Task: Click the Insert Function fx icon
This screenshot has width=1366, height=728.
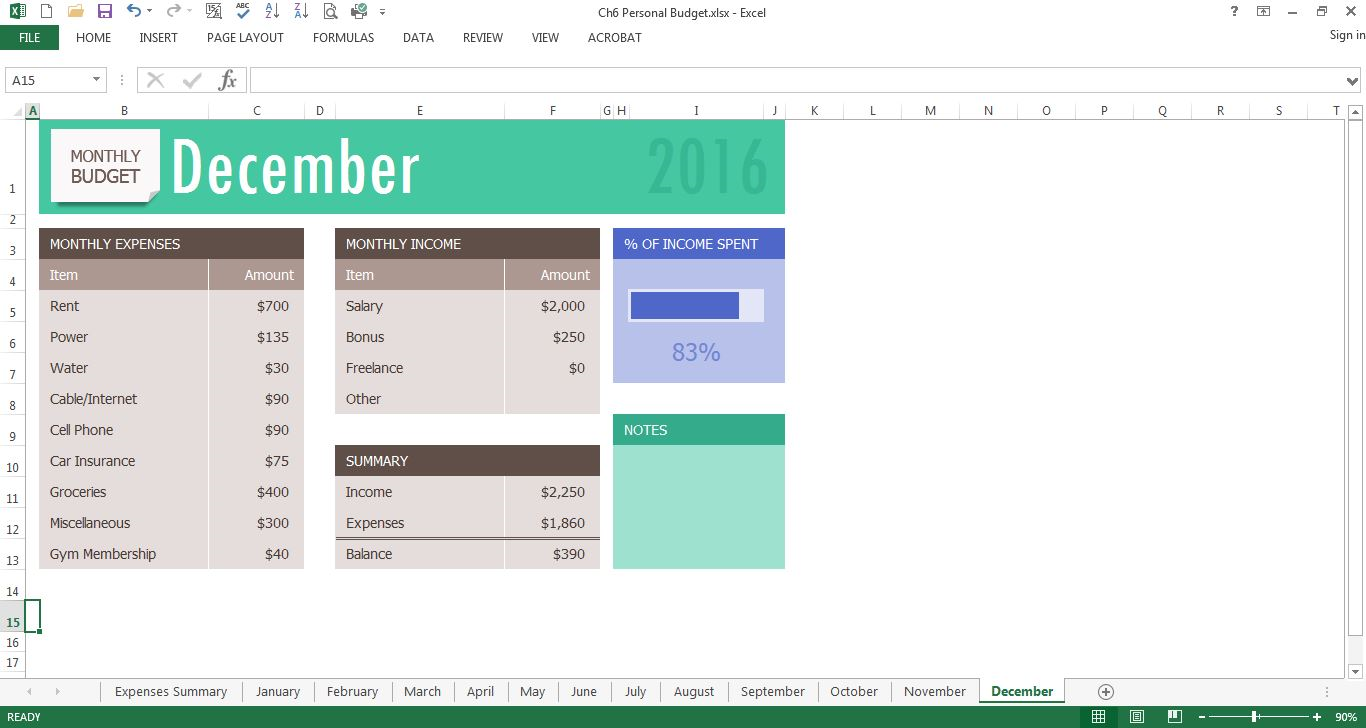Action: [x=228, y=80]
